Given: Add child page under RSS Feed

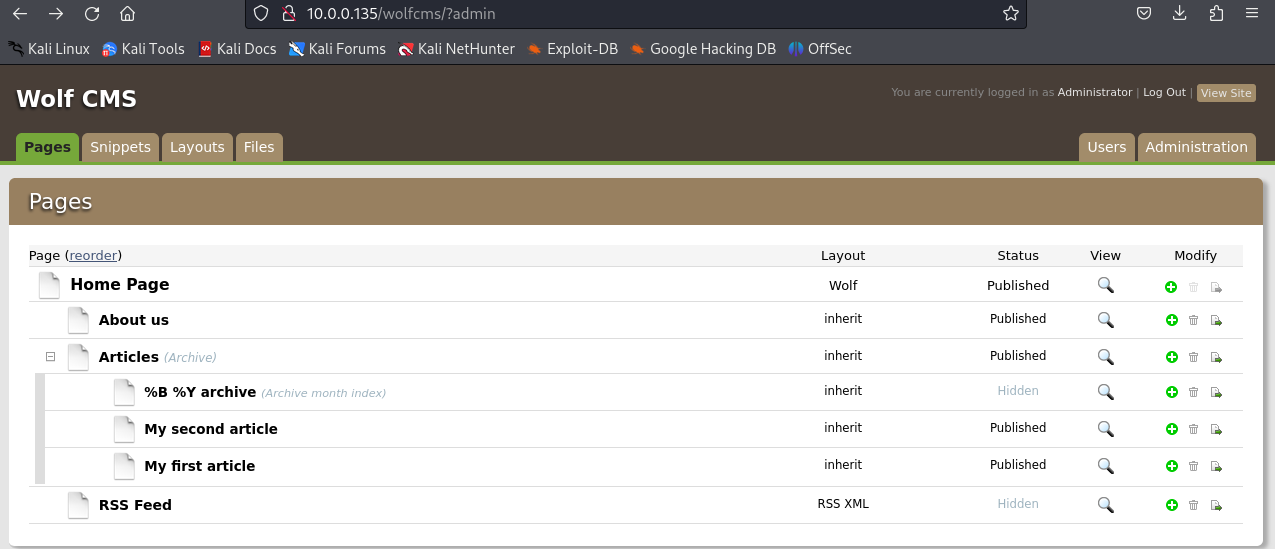Looking at the screenshot, I should pos(1171,506).
